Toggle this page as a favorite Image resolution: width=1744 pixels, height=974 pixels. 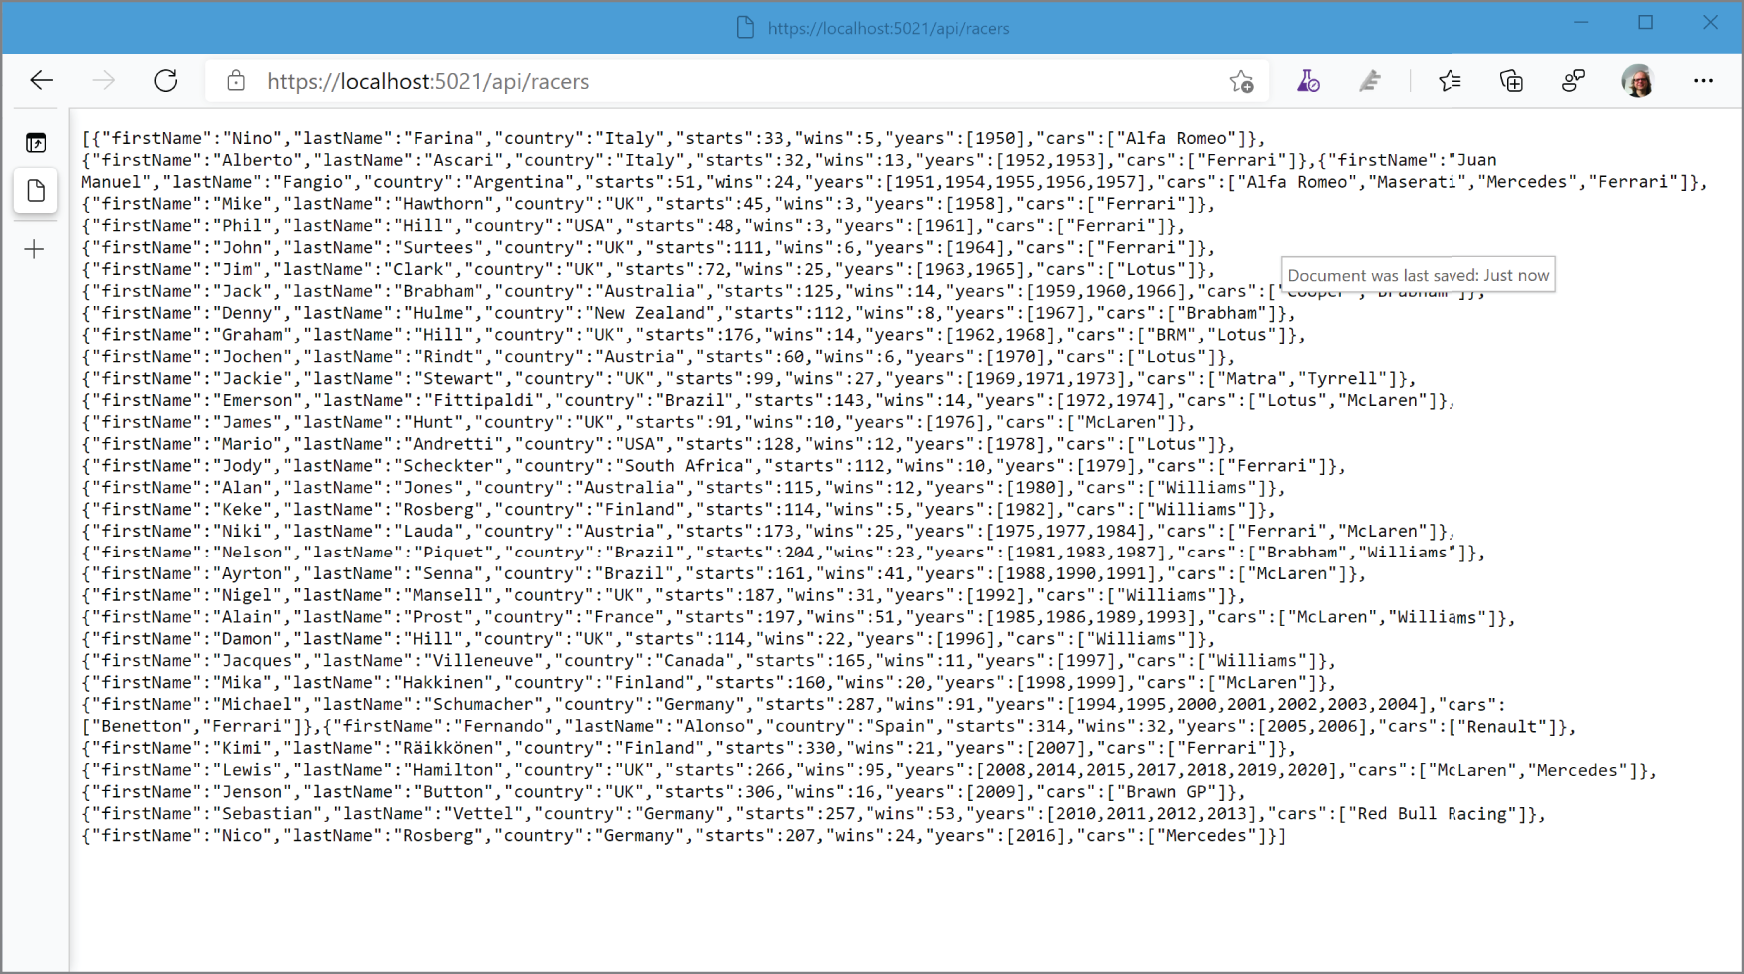(x=1241, y=80)
